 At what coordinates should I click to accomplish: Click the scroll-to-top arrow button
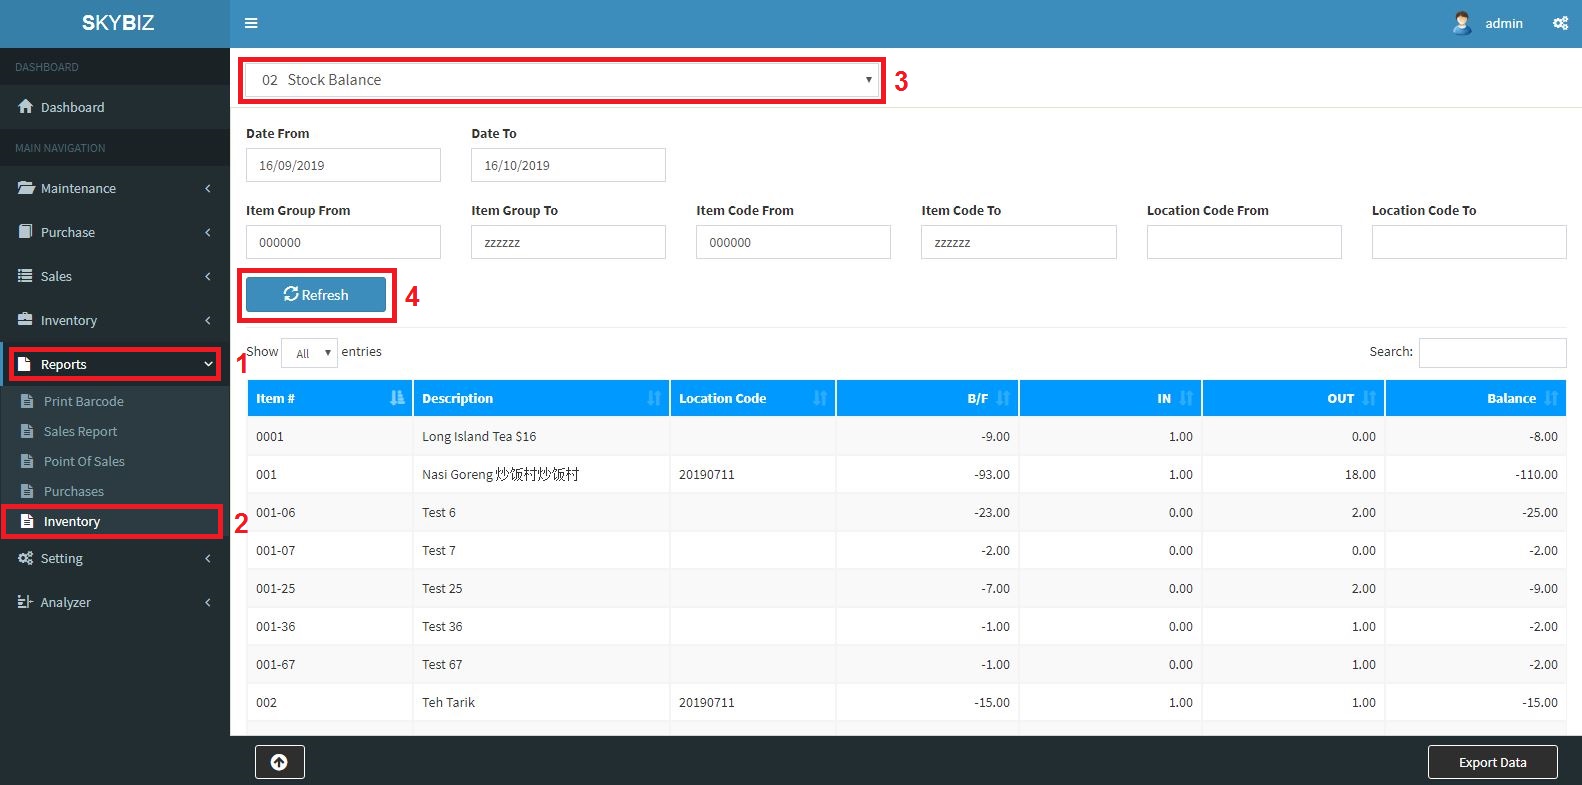(279, 762)
